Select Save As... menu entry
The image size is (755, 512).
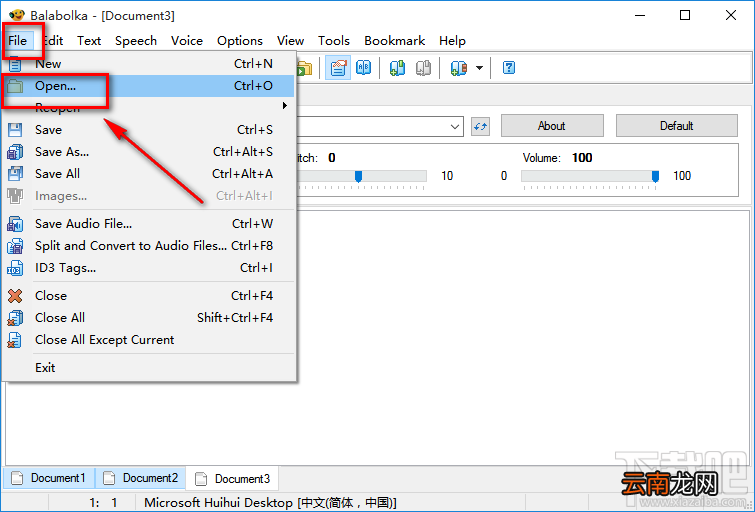149,152
